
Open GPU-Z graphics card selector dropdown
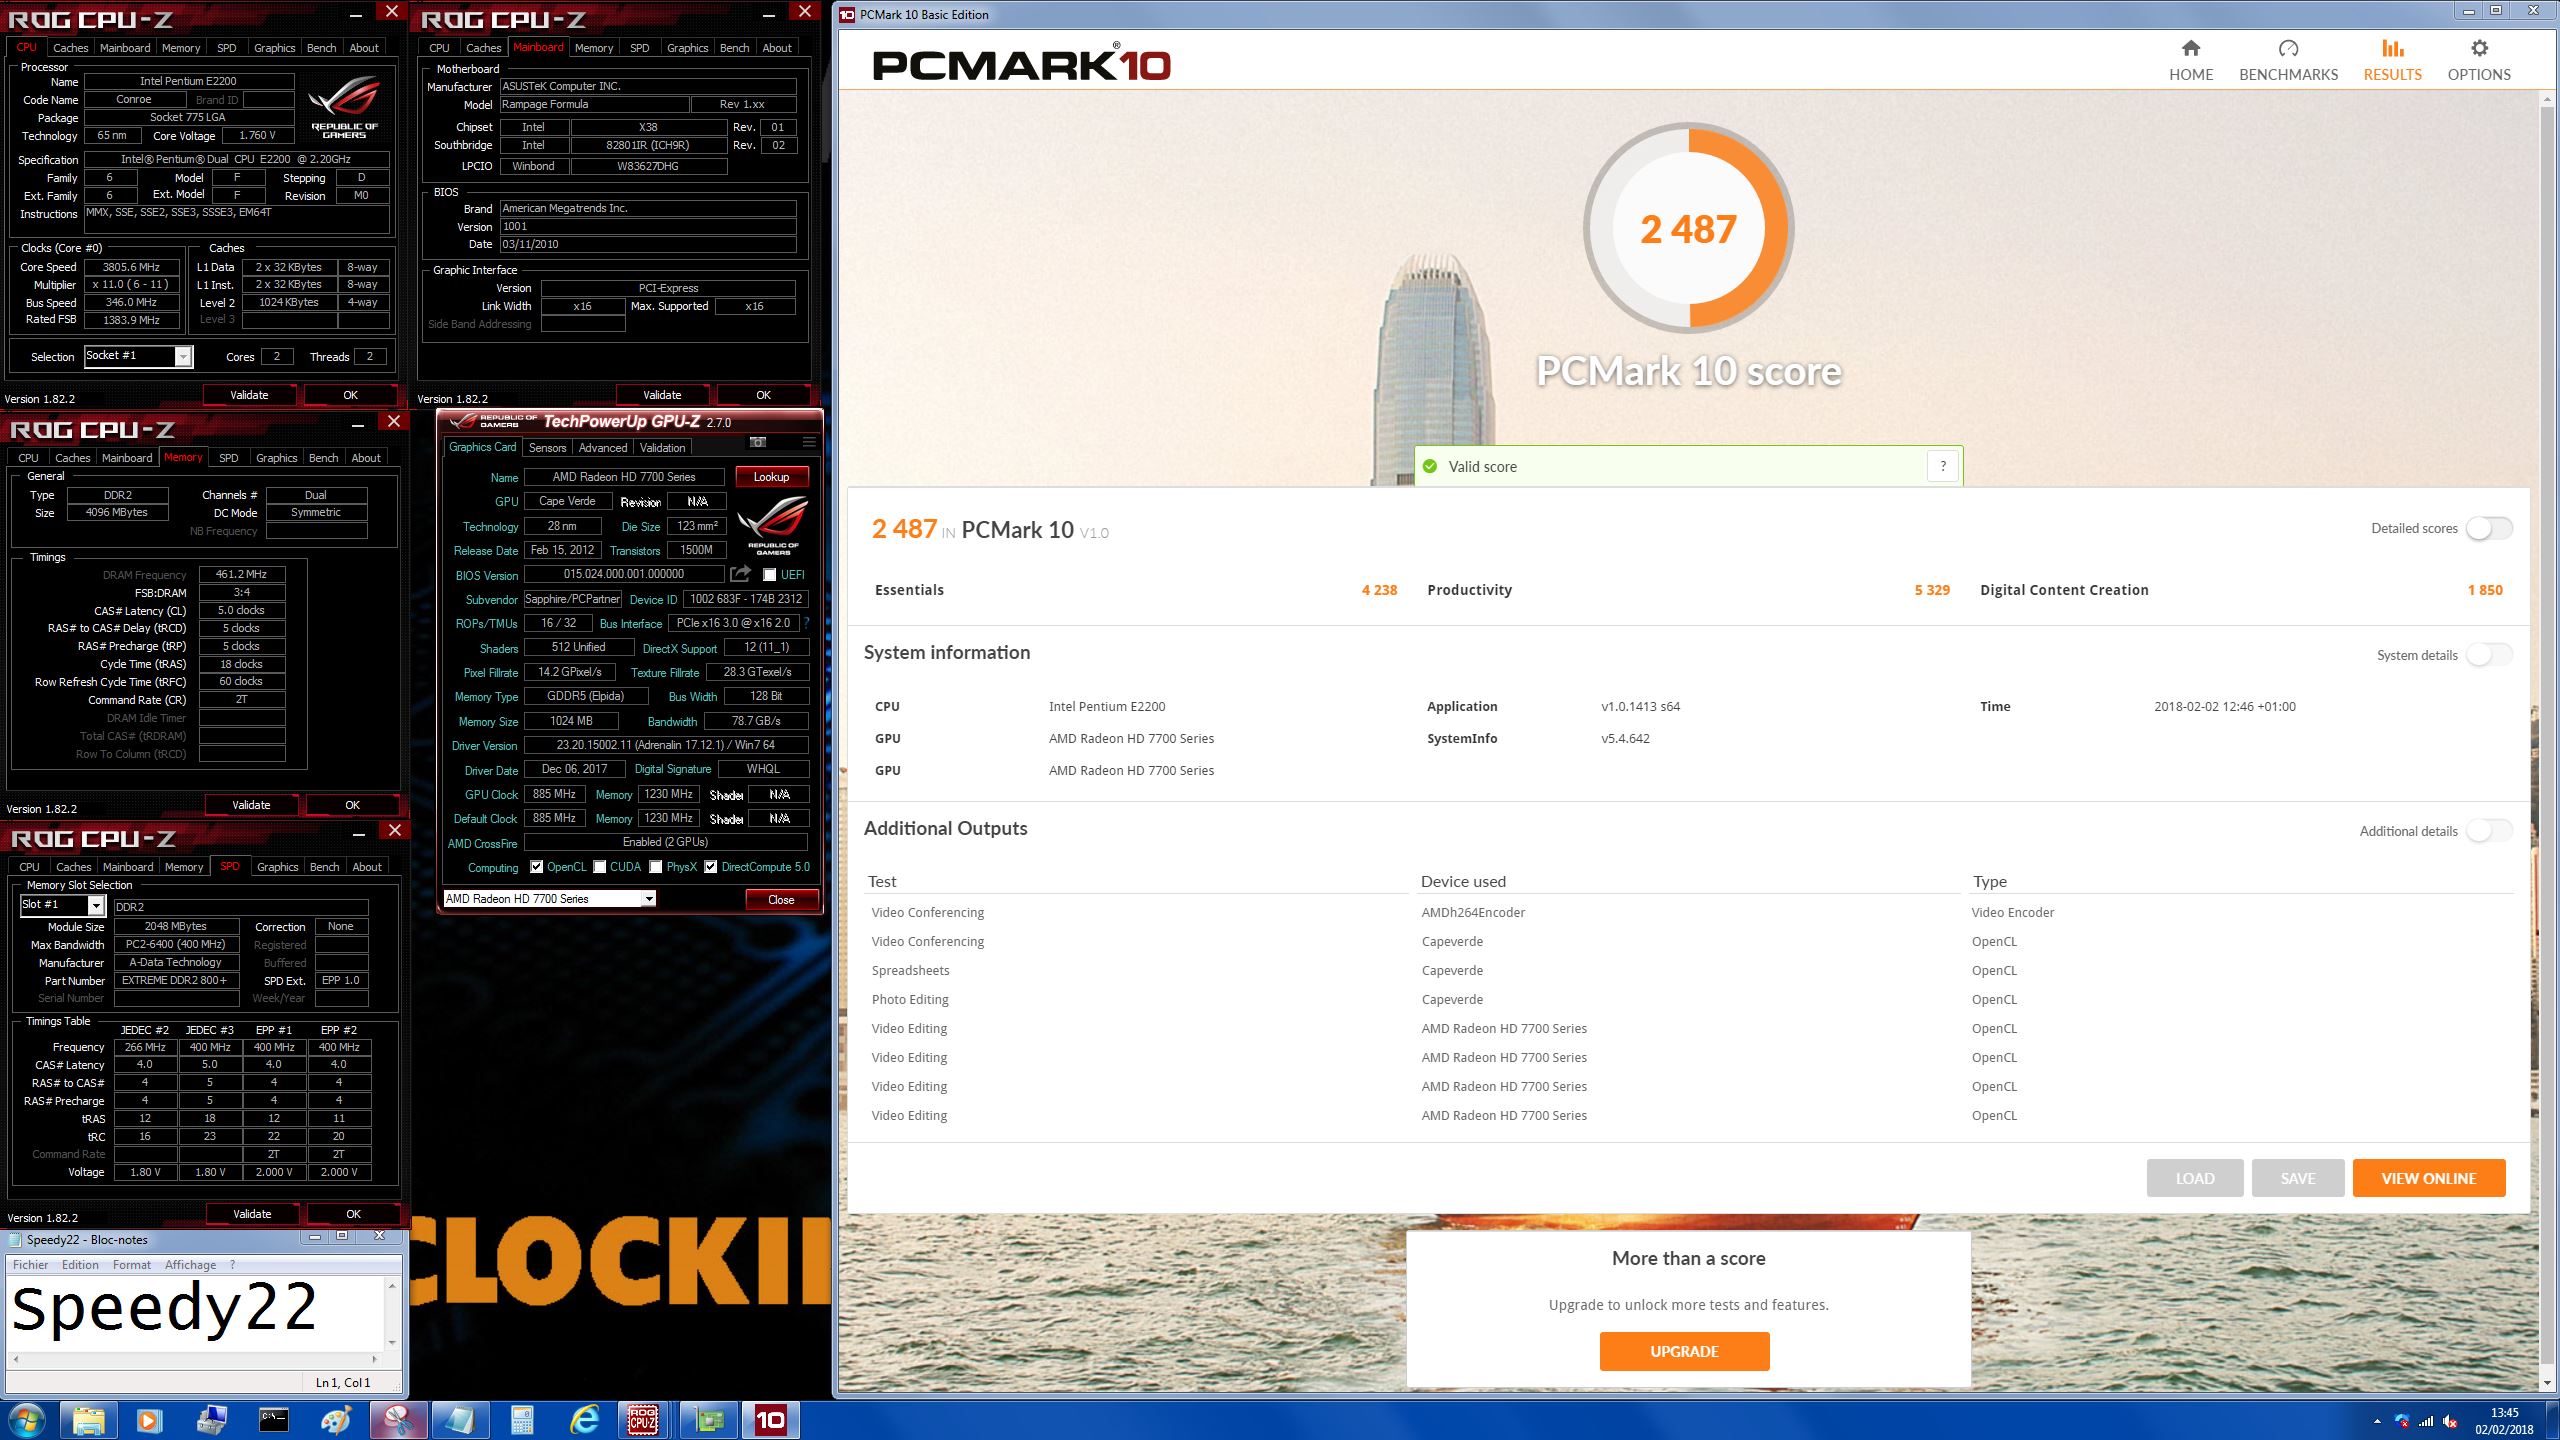(549, 899)
